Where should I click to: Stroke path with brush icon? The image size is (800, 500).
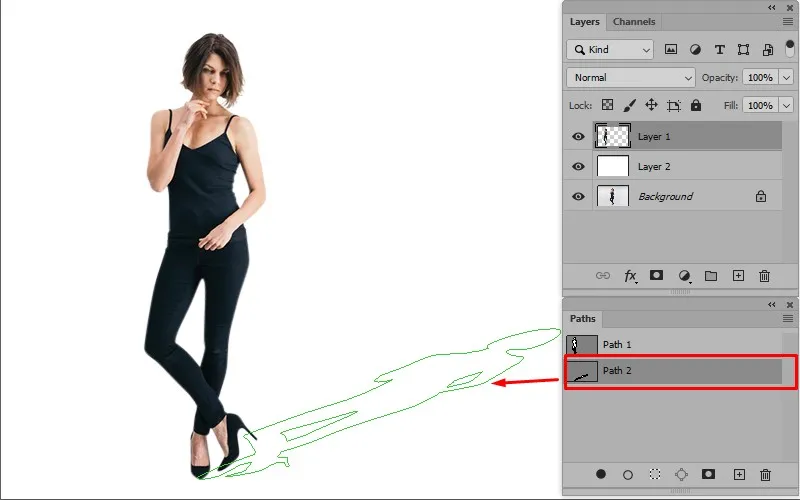(x=628, y=475)
